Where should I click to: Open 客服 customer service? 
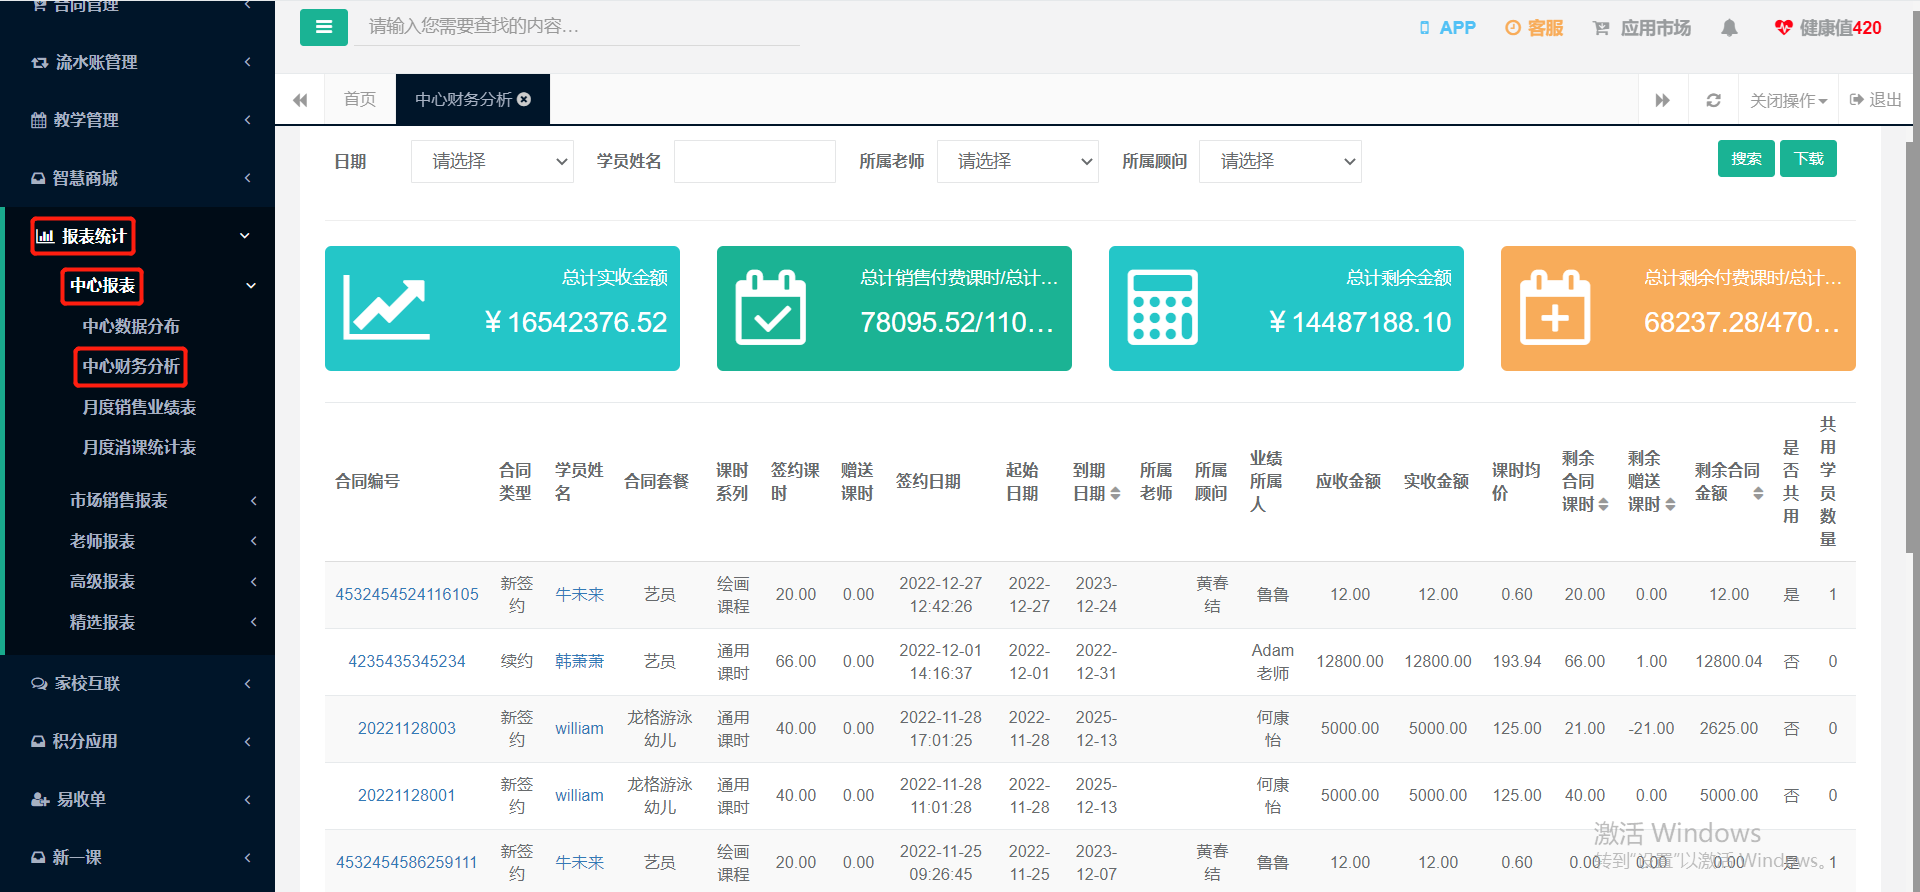click(1534, 28)
